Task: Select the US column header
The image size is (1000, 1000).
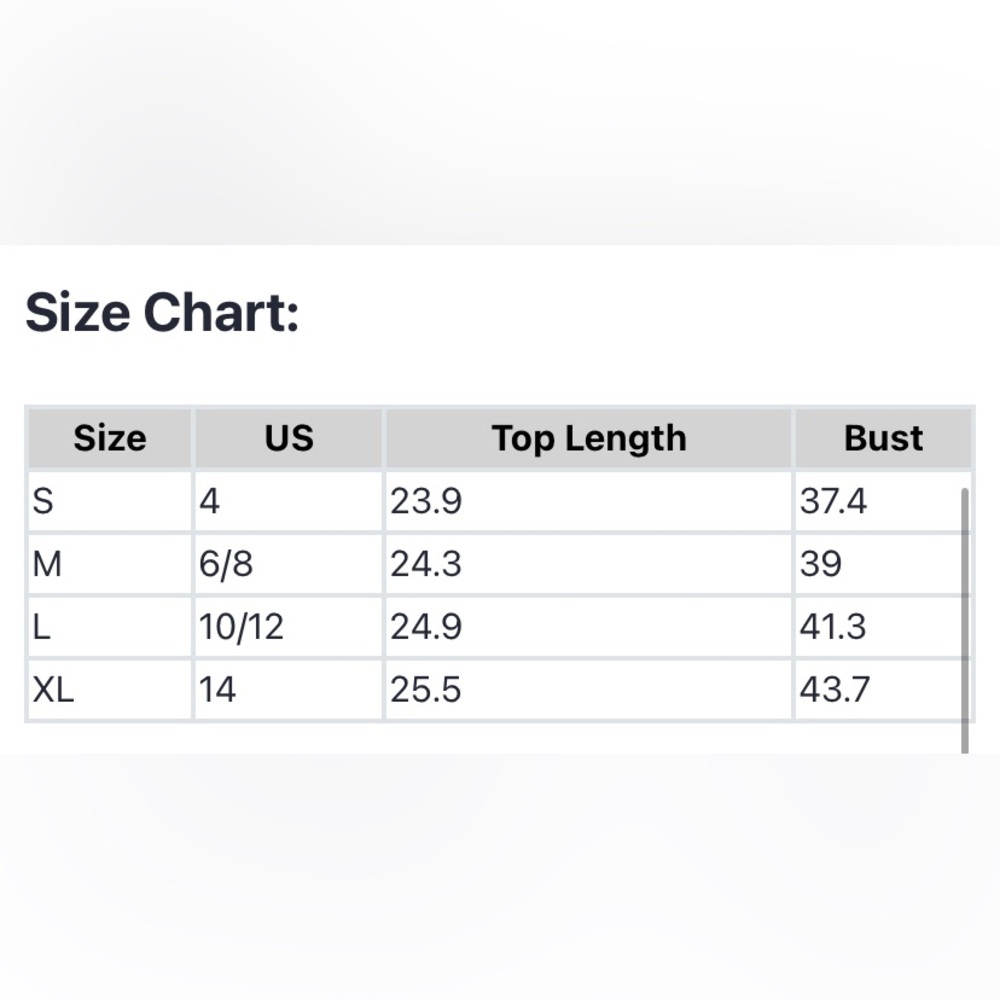Action: pyautogui.click(x=289, y=438)
